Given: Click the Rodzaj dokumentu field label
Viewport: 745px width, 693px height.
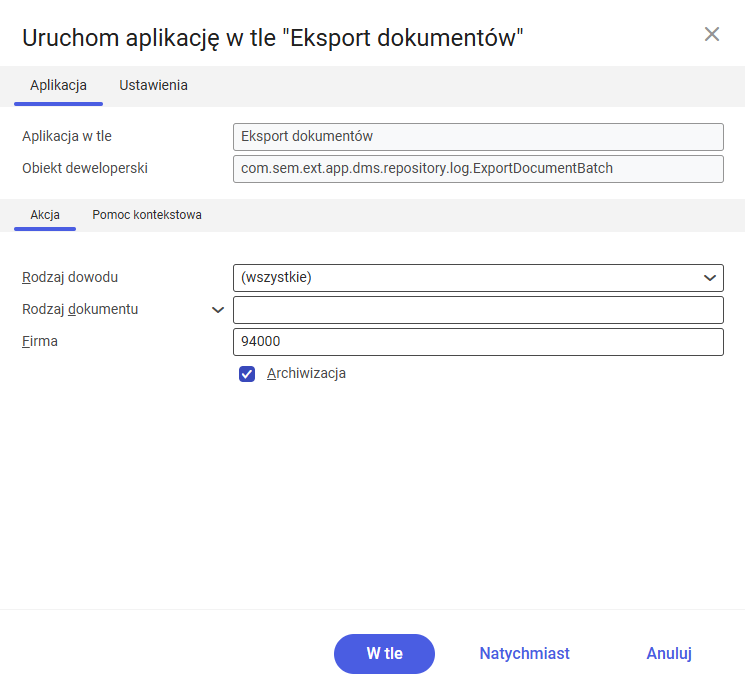Looking at the screenshot, I should pyautogui.click(x=80, y=309).
